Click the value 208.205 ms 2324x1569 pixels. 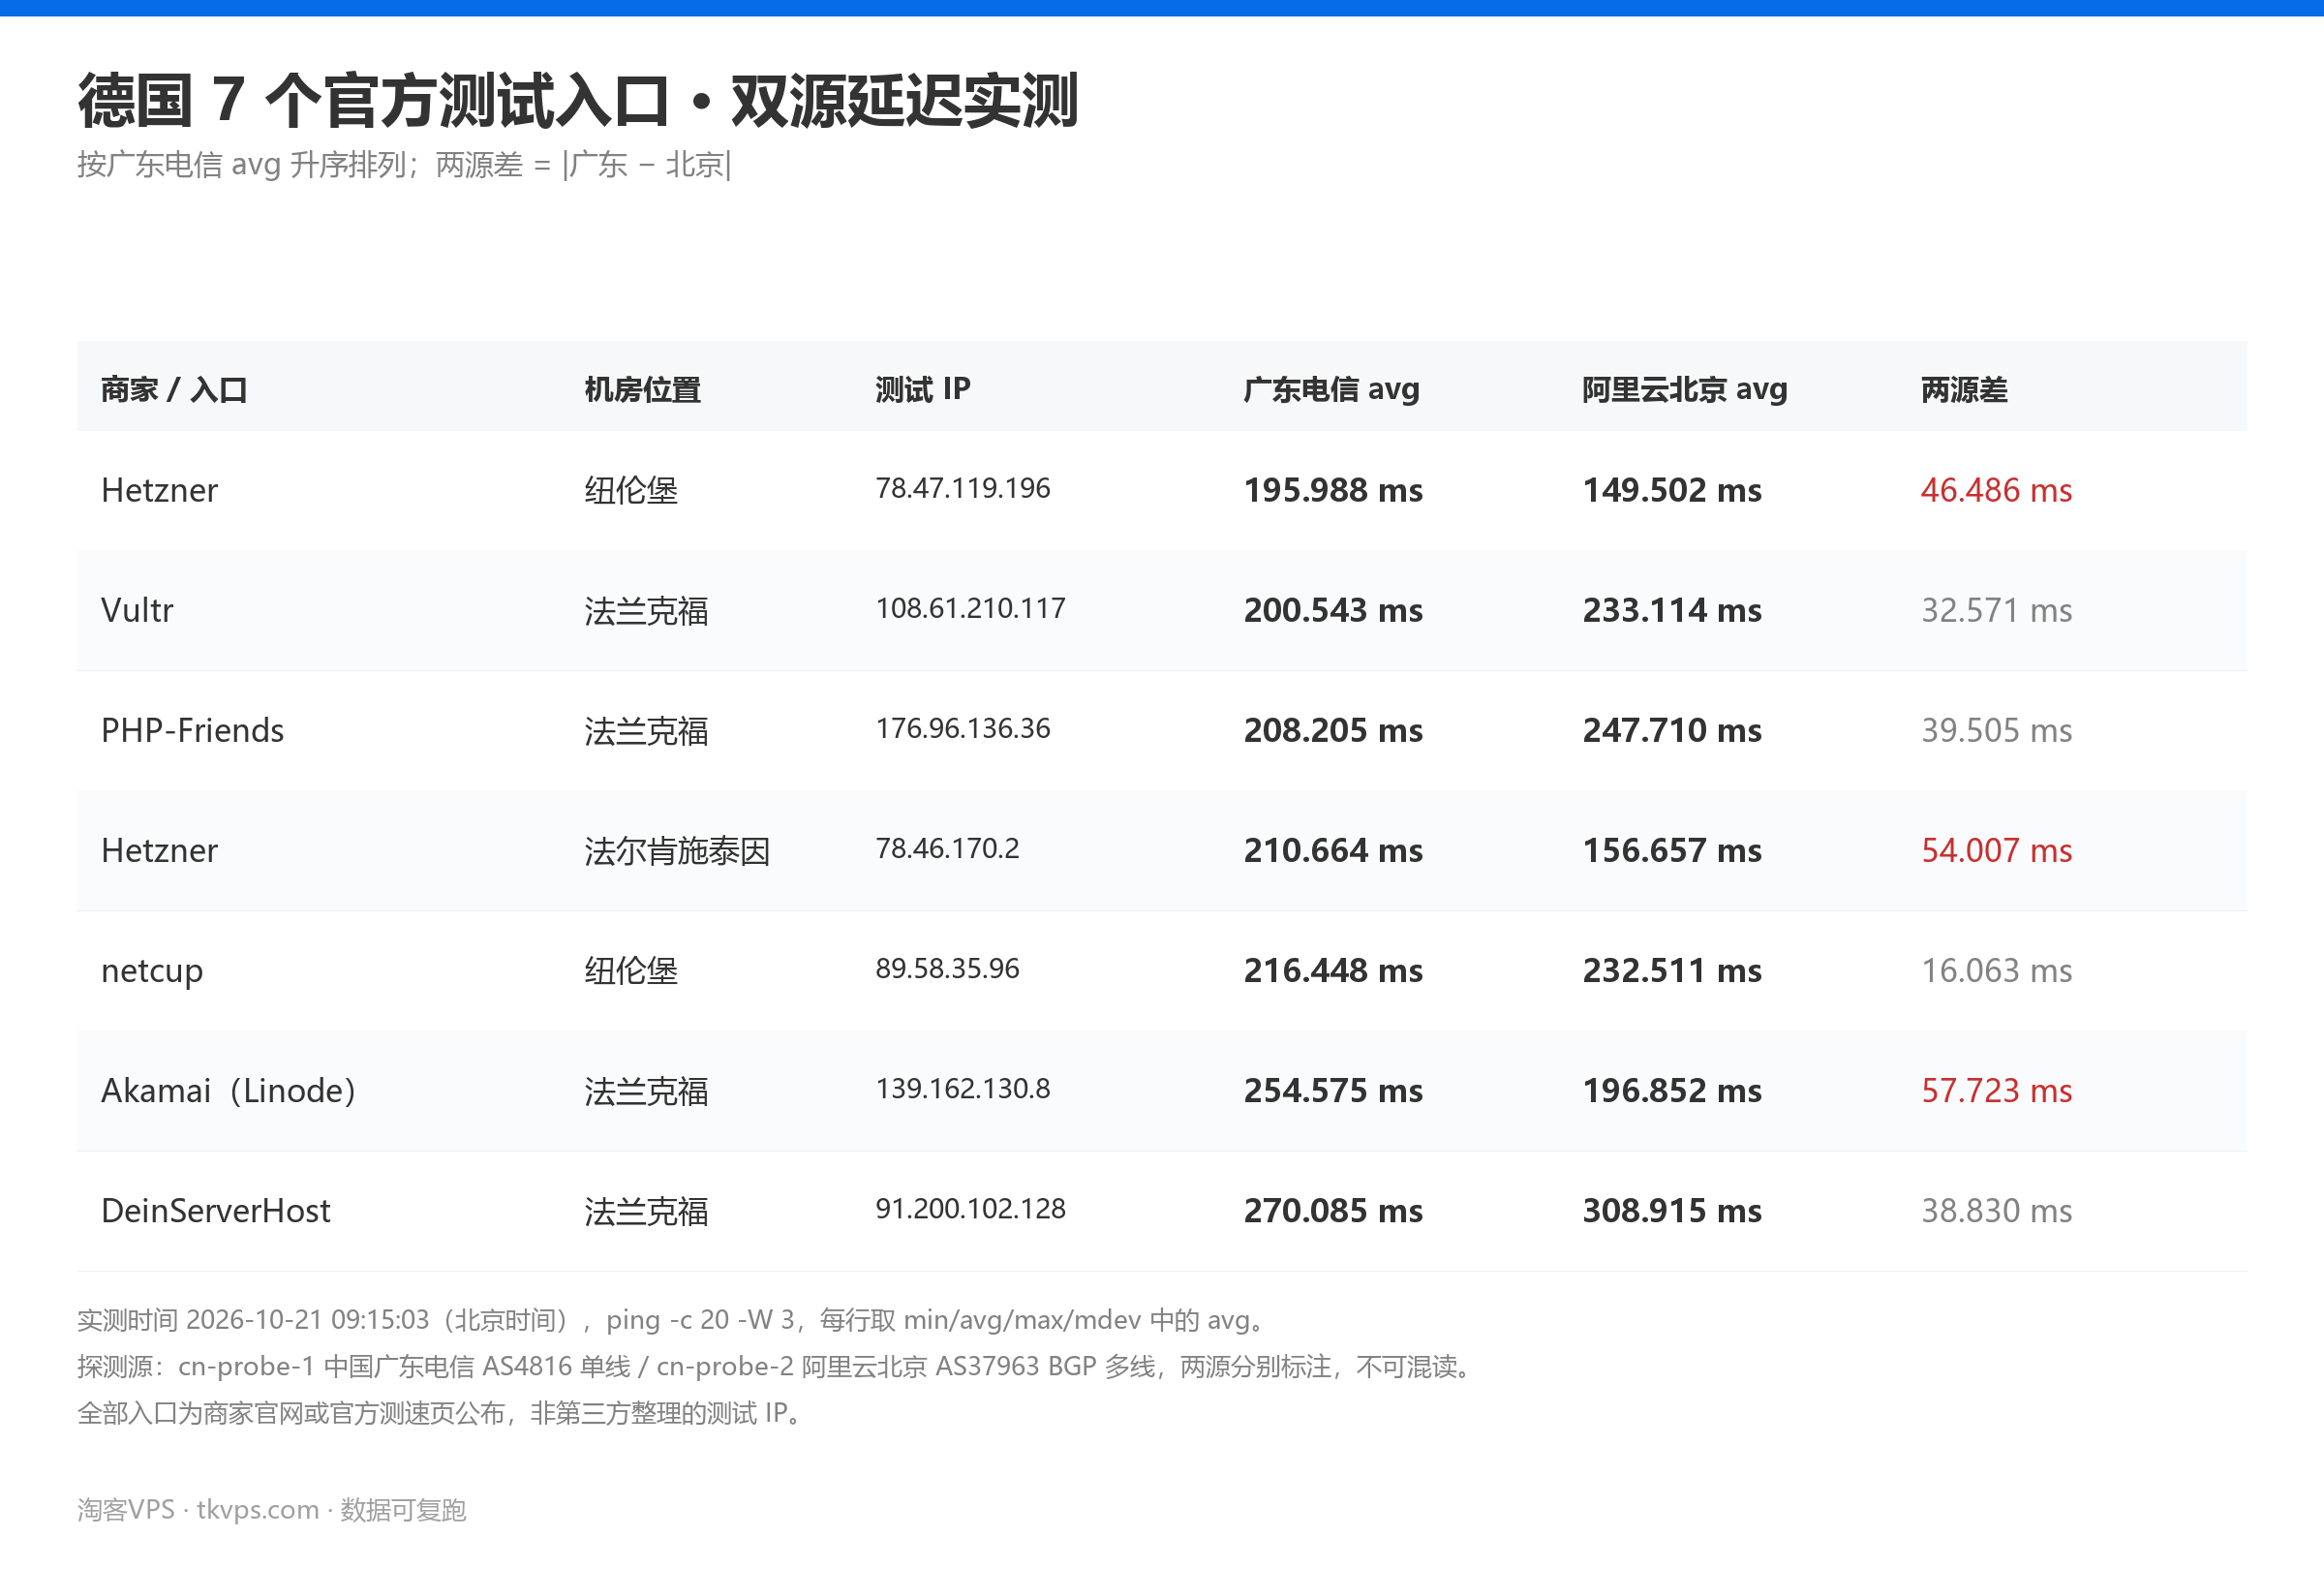(1333, 731)
